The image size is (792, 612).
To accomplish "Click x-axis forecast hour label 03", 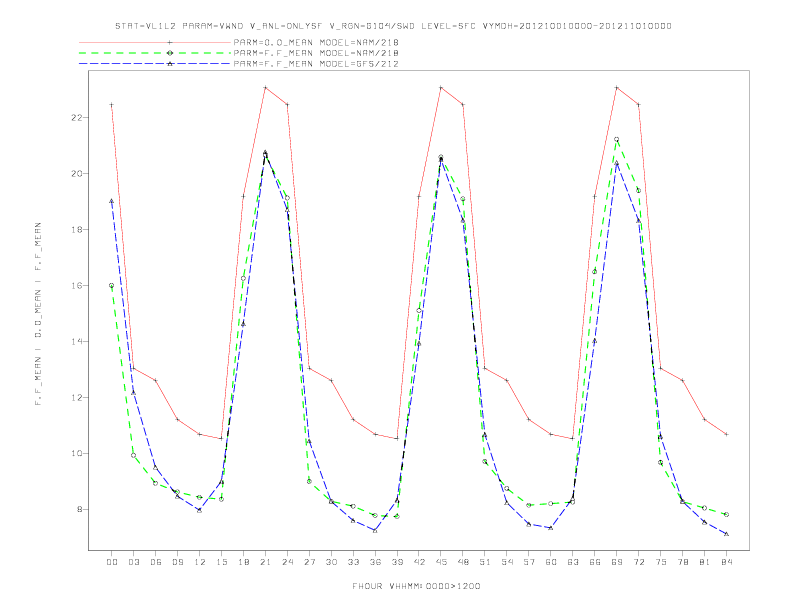I will (133, 562).
